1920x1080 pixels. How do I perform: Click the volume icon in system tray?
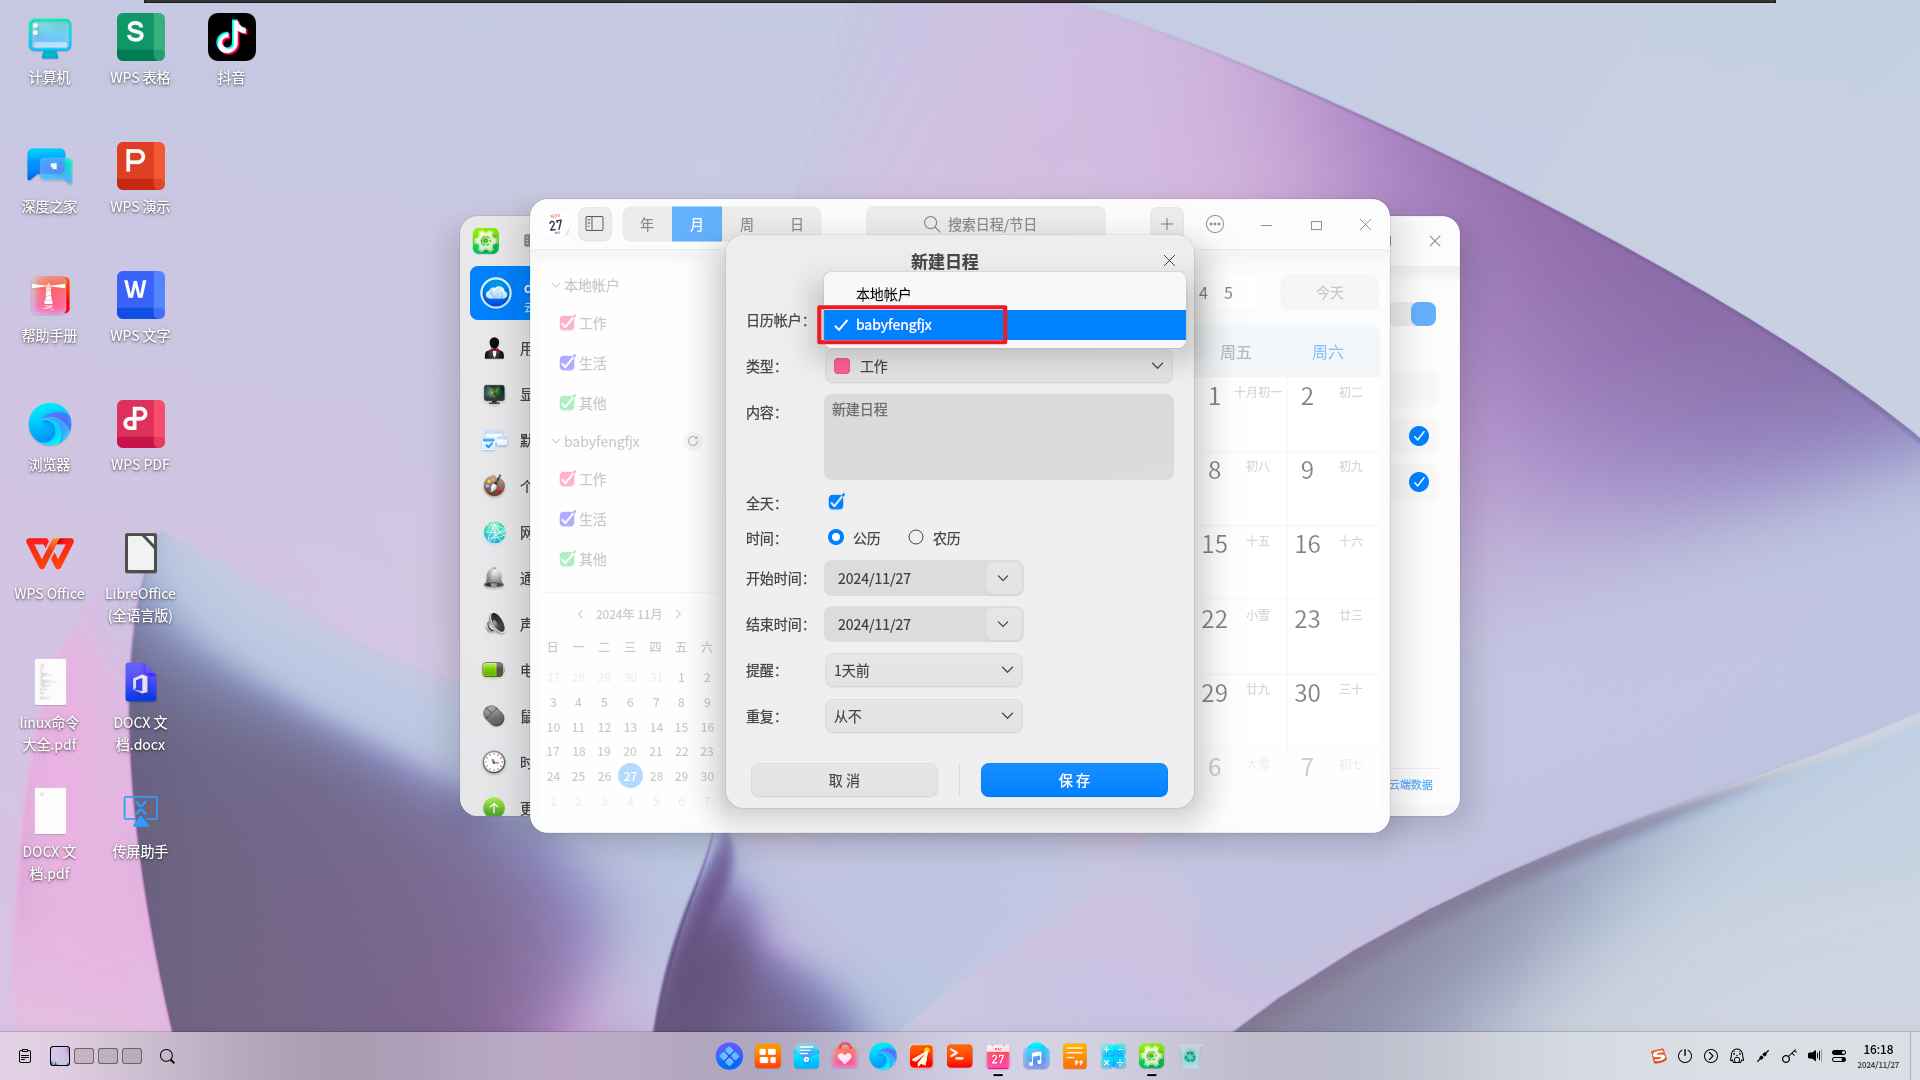tap(1814, 1056)
